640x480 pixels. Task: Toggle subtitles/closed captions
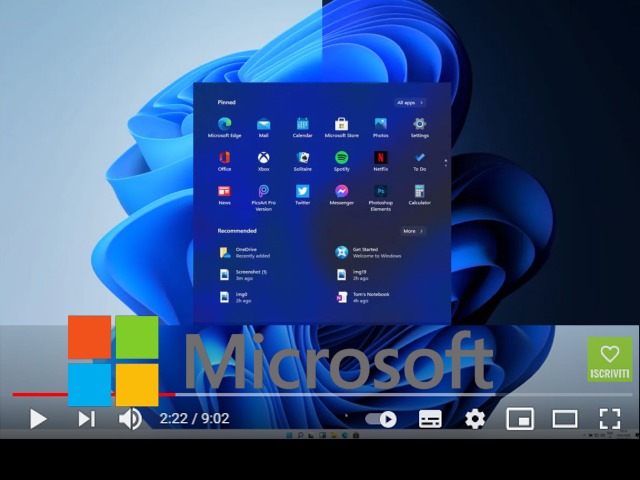click(430, 419)
